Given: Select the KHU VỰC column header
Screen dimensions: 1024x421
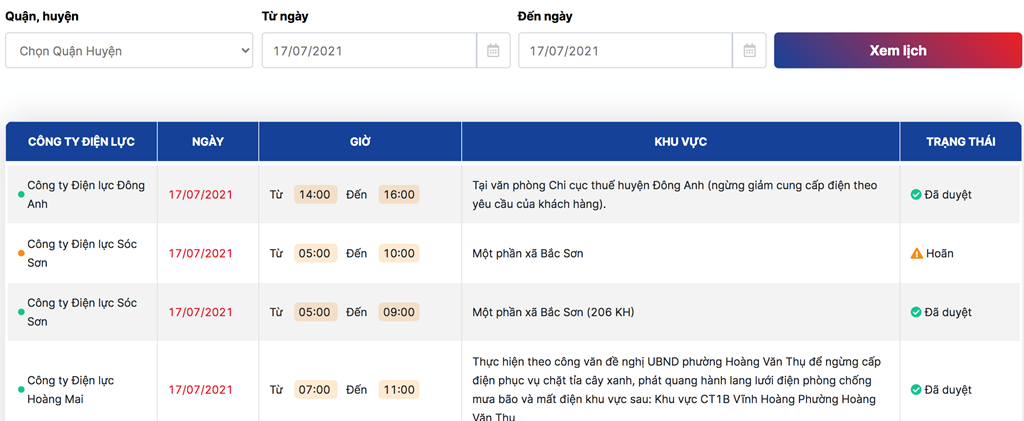Looking at the screenshot, I should coord(680,142).
